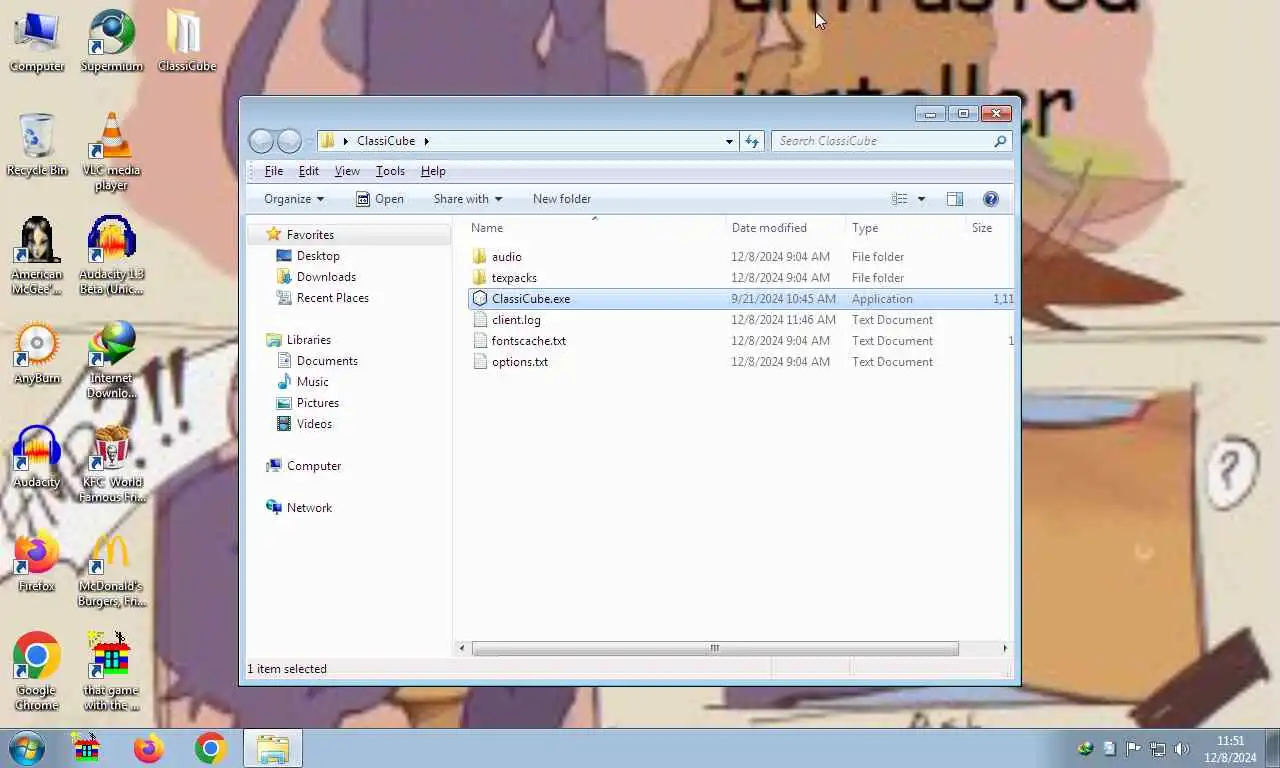Open Desktop in navigation pane
The width and height of the screenshot is (1280, 768).
[318, 256]
